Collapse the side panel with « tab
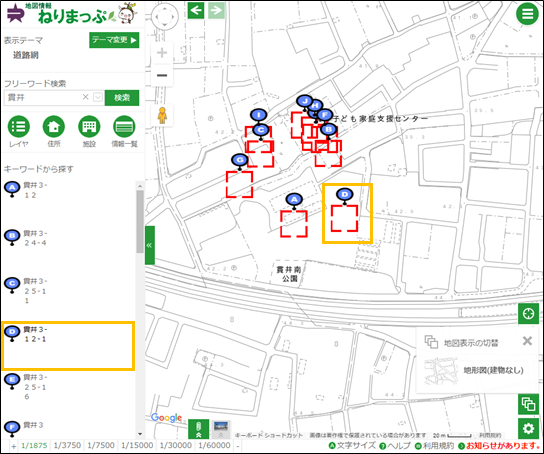The height and width of the screenshot is (454, 544). [150, 245]
